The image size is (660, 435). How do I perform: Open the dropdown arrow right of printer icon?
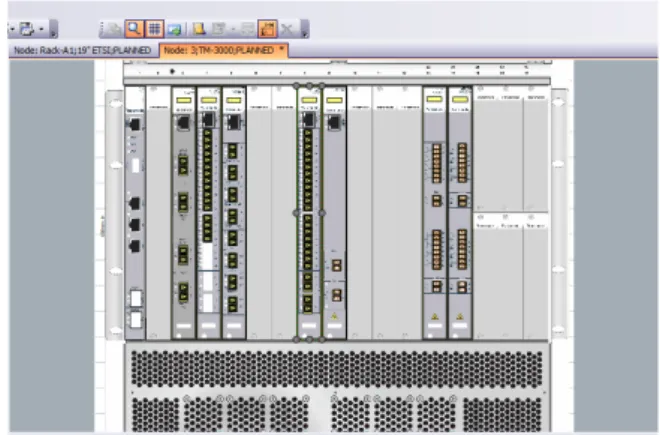click(41, 29)
